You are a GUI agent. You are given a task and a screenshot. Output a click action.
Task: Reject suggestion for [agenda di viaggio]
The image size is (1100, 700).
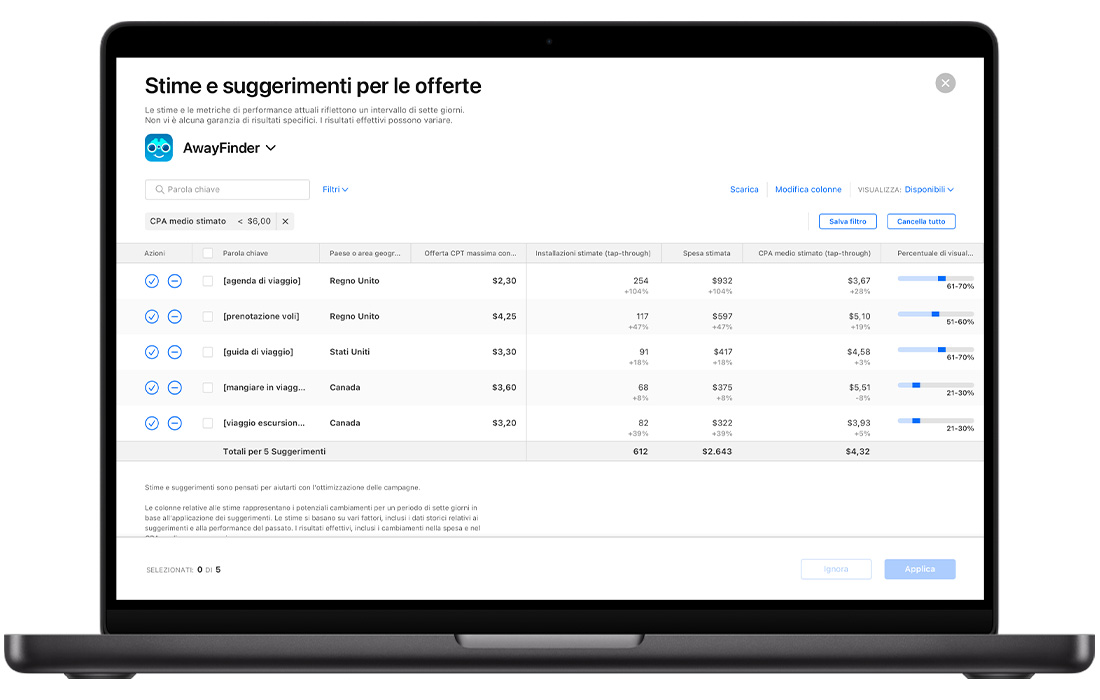(174, 281)
